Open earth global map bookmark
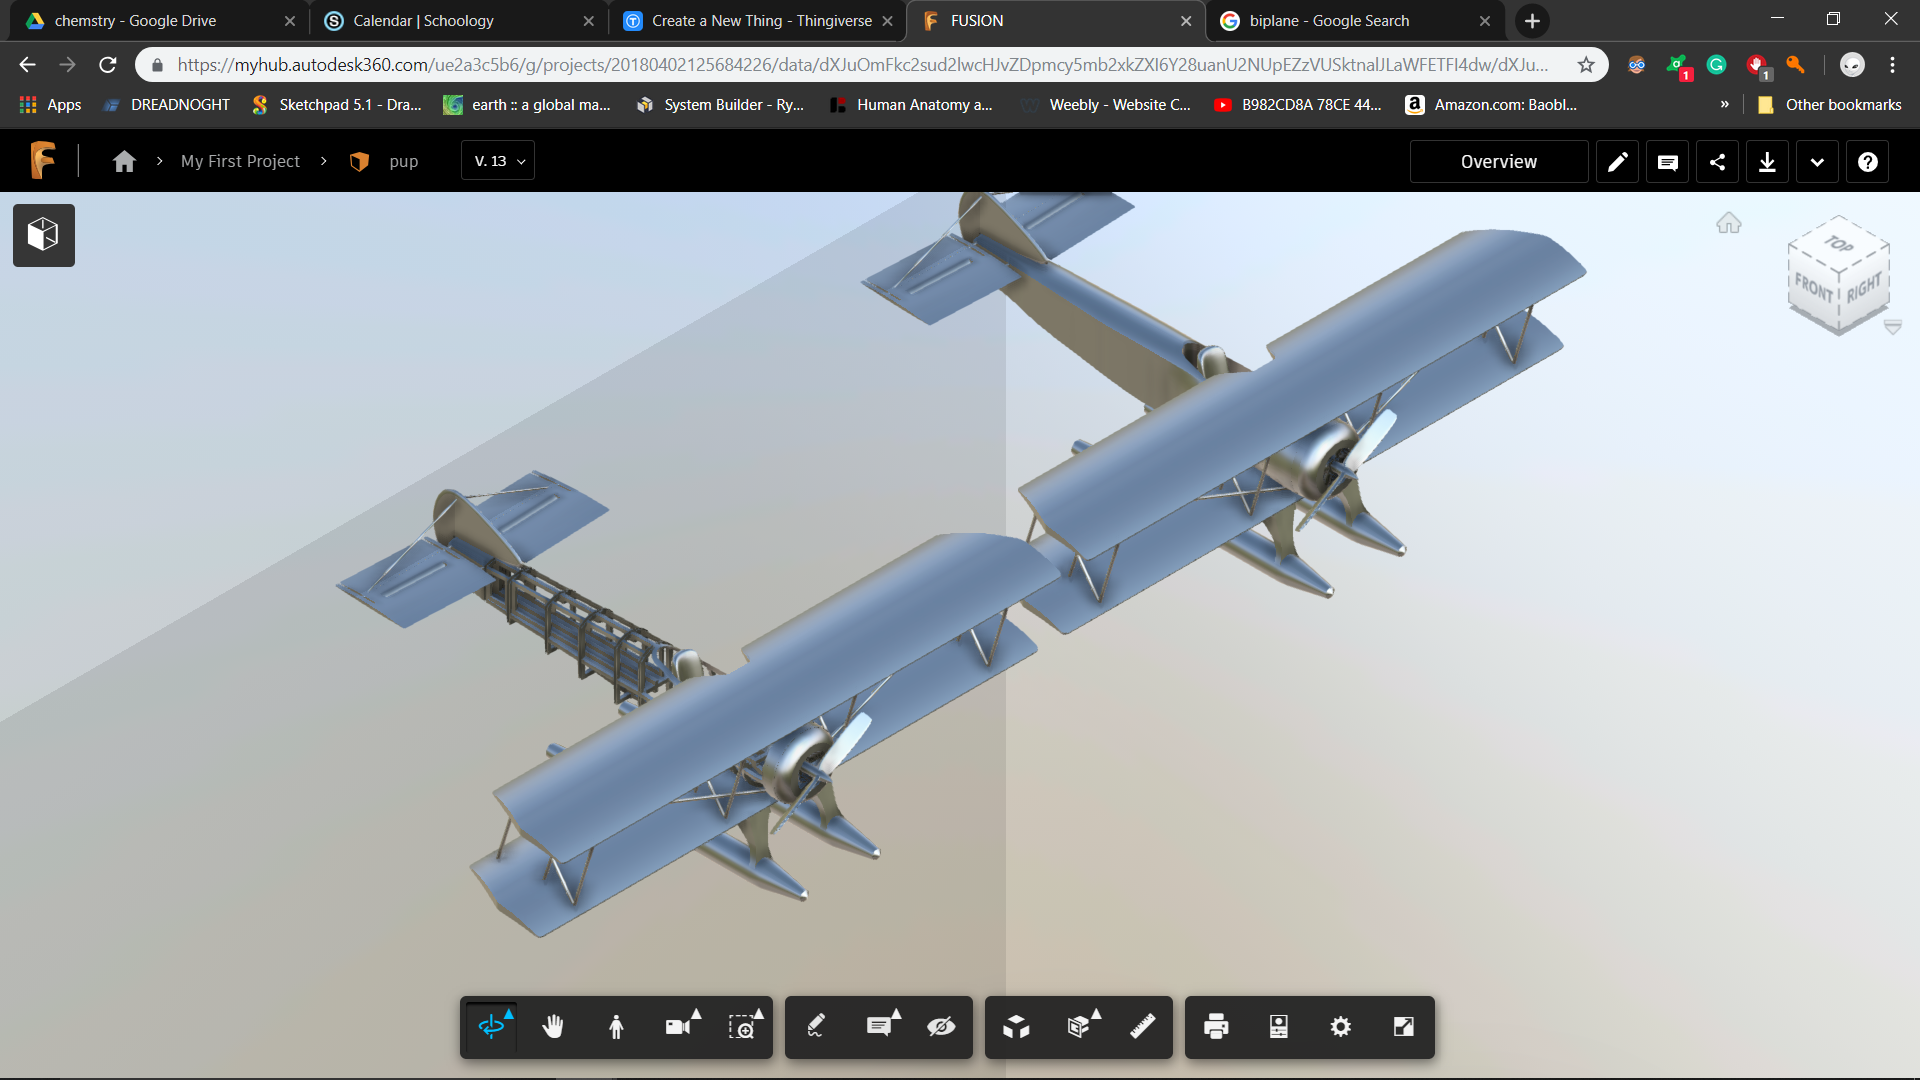 click(527, 105)
